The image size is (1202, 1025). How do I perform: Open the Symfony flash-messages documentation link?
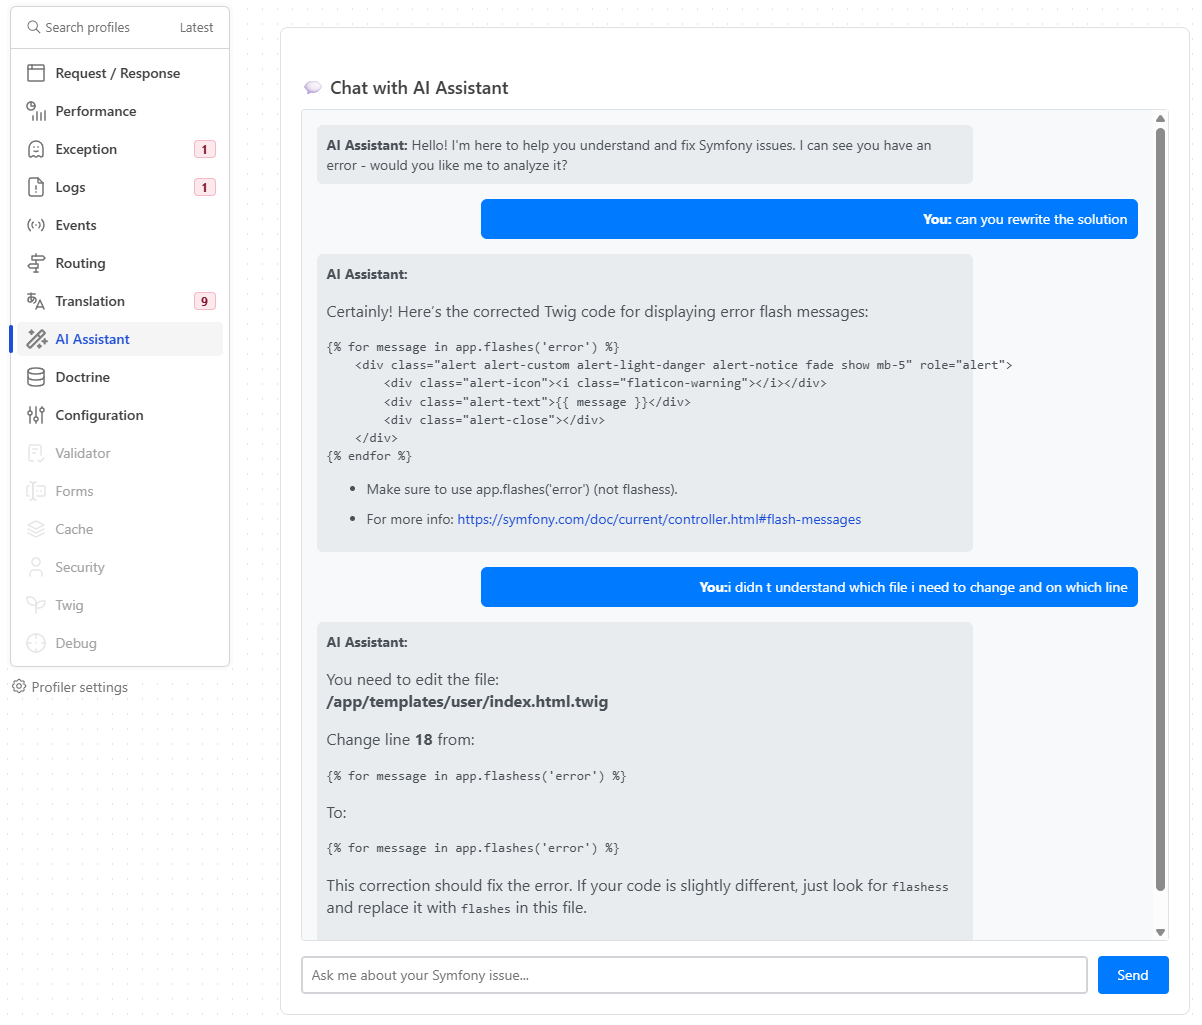point(659,519)
